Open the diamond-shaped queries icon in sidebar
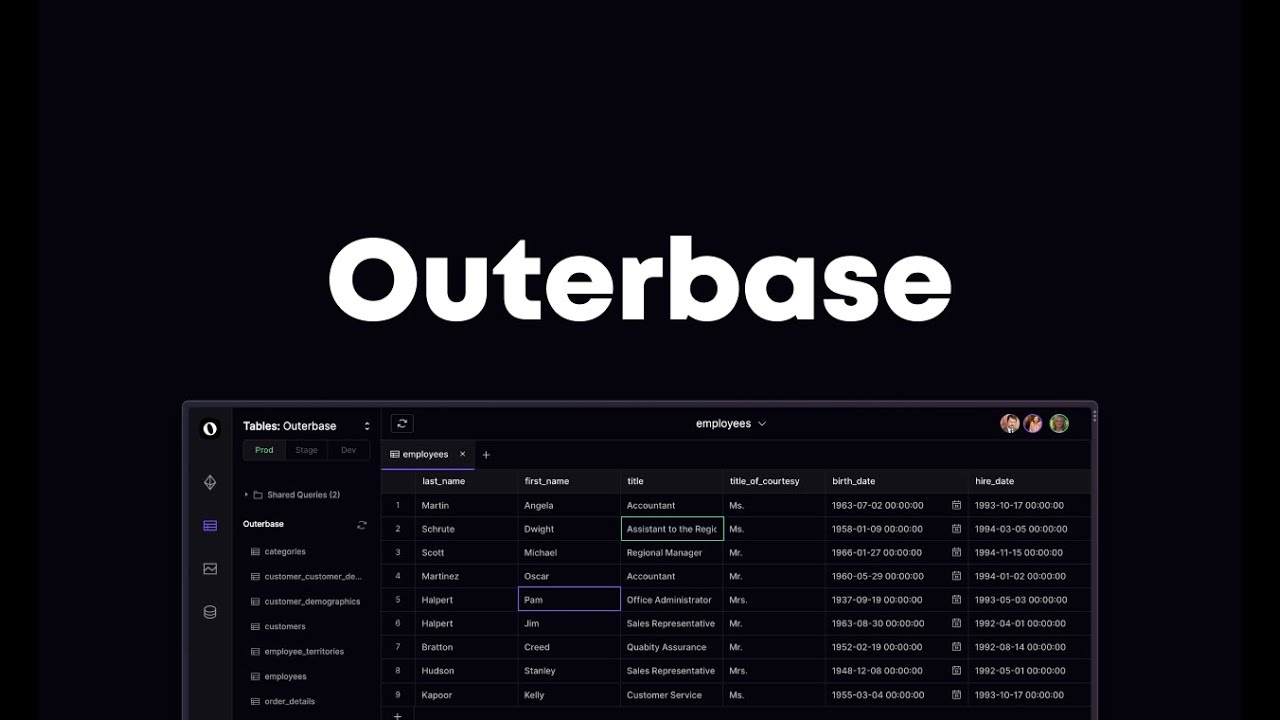 tap(210, 482)
